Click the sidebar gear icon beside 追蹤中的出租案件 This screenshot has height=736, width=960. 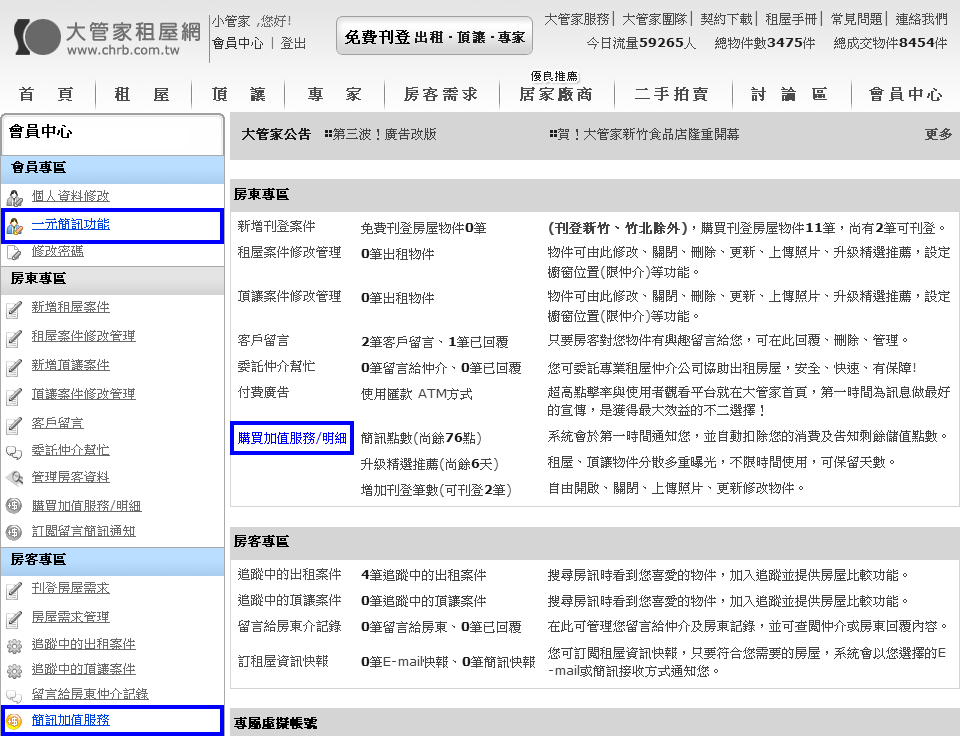click(x=15, y=645)
